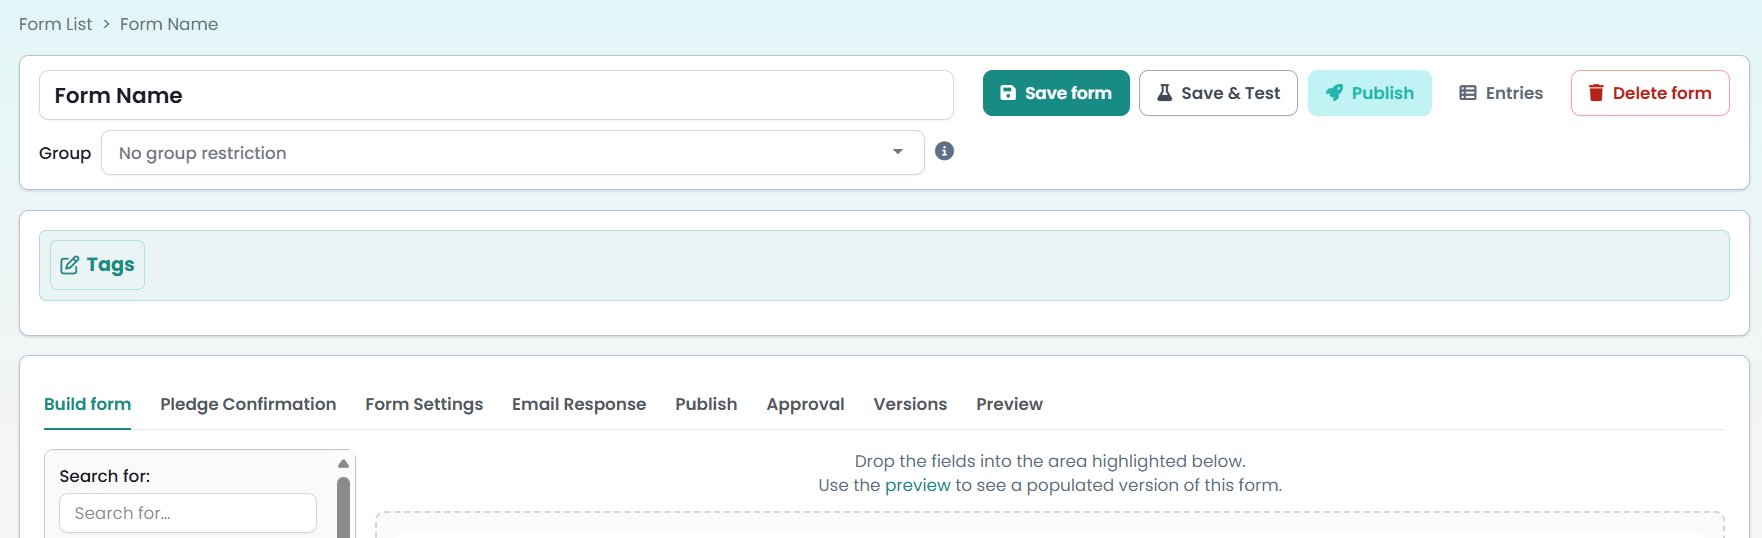Switch to the Preview tab
This screenshot has width=1762, height=538.
[1009, 404]
